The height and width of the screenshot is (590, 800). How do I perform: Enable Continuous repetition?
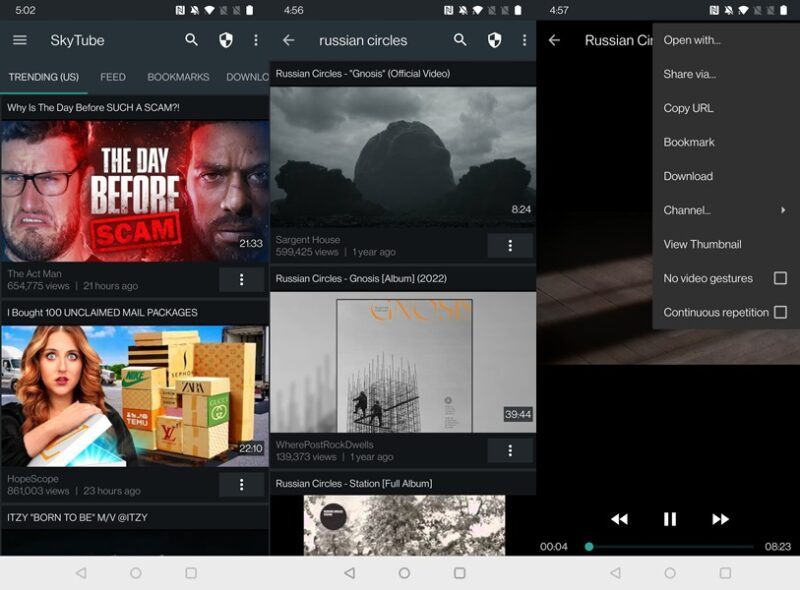click(x=782, y=312)
